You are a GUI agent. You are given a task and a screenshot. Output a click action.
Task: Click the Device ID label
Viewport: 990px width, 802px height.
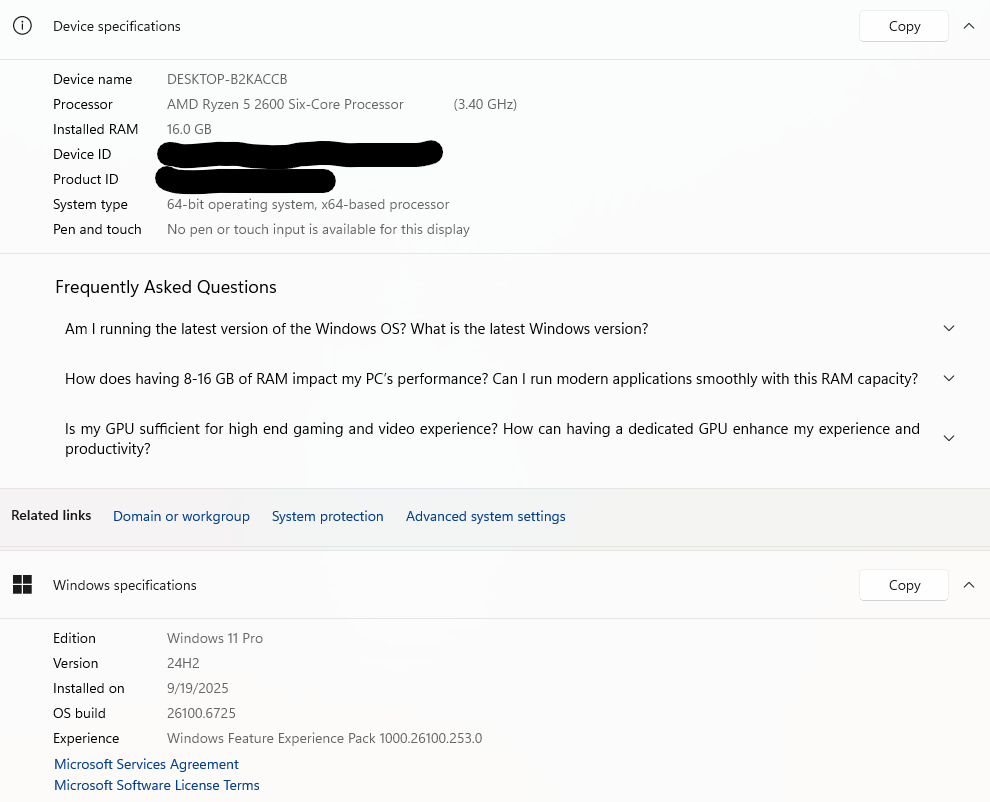click(82, 154)
